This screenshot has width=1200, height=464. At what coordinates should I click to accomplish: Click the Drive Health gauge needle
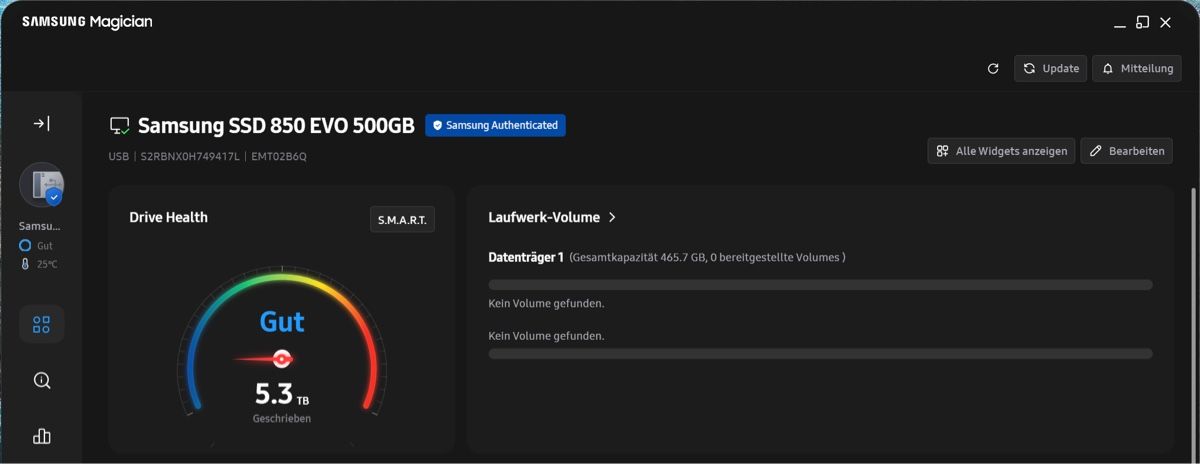click(263, 359)
